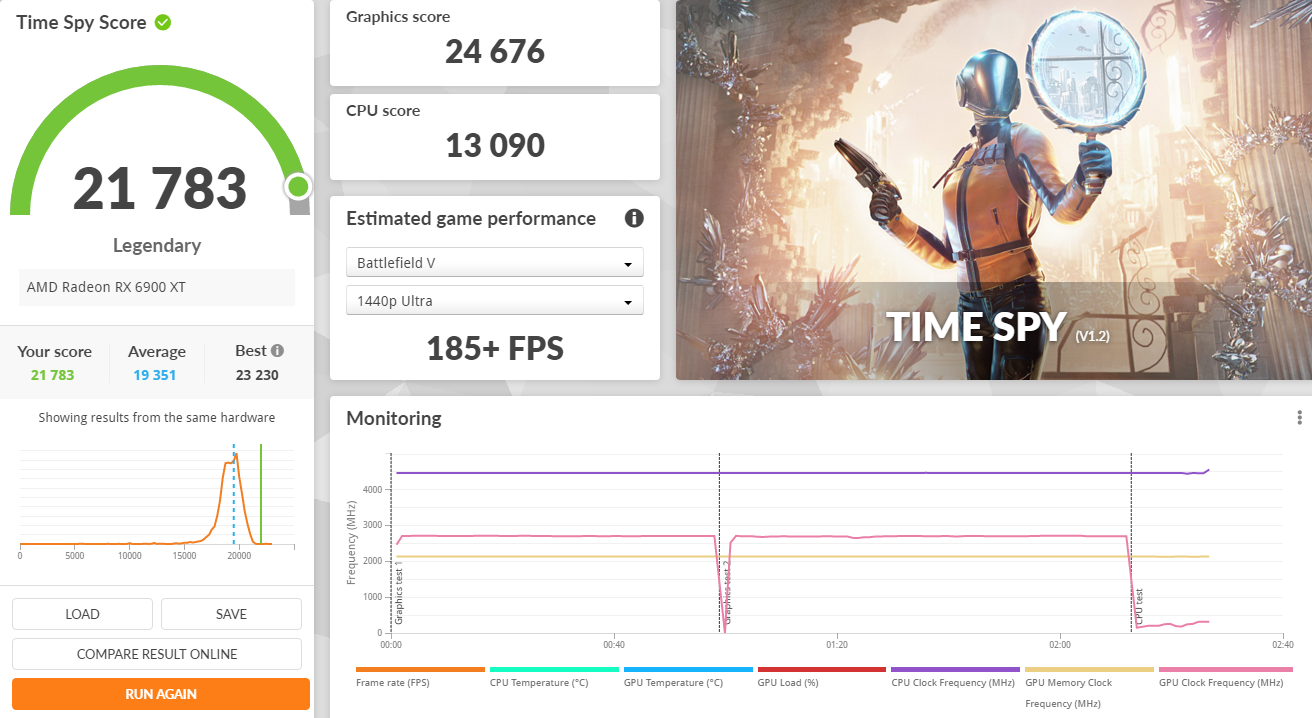Click the SAVE button
Image resolution: width=1312 pixels, height=718 pixels.
coord(231,614)
